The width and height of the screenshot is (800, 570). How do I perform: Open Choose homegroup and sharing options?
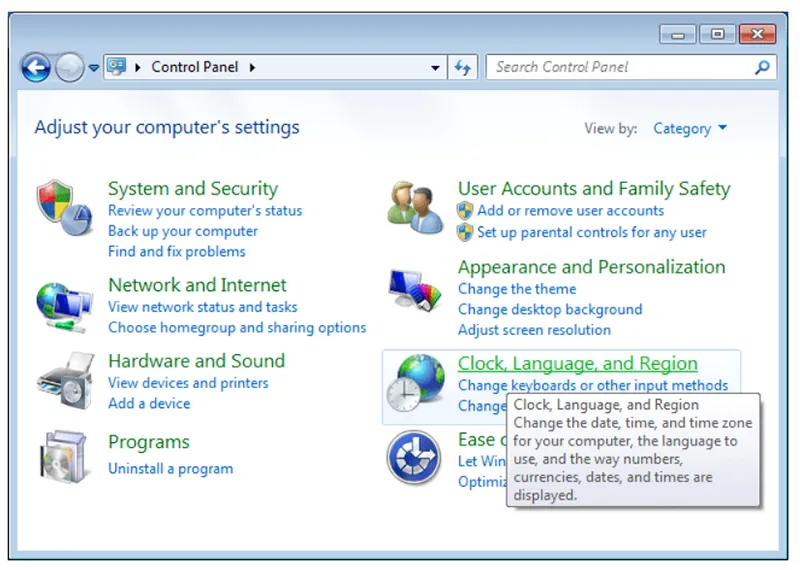(x=237, y=327)
